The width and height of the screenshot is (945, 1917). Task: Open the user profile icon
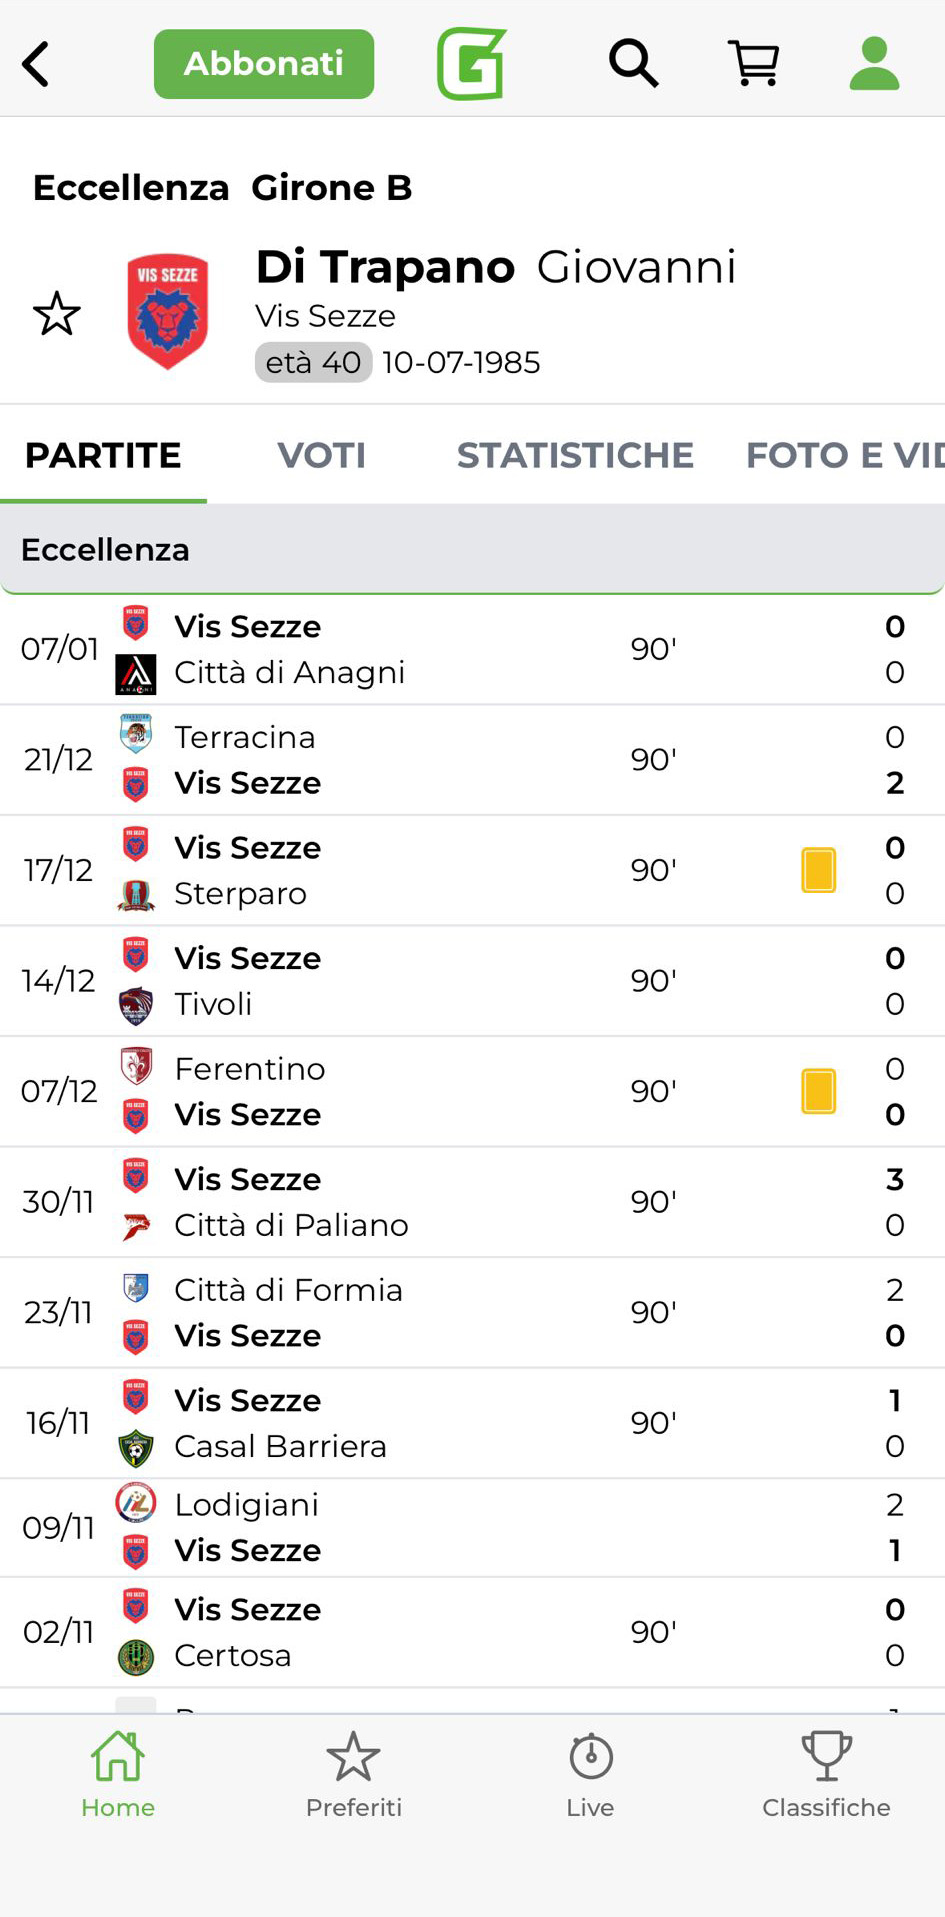coord(874,64)
